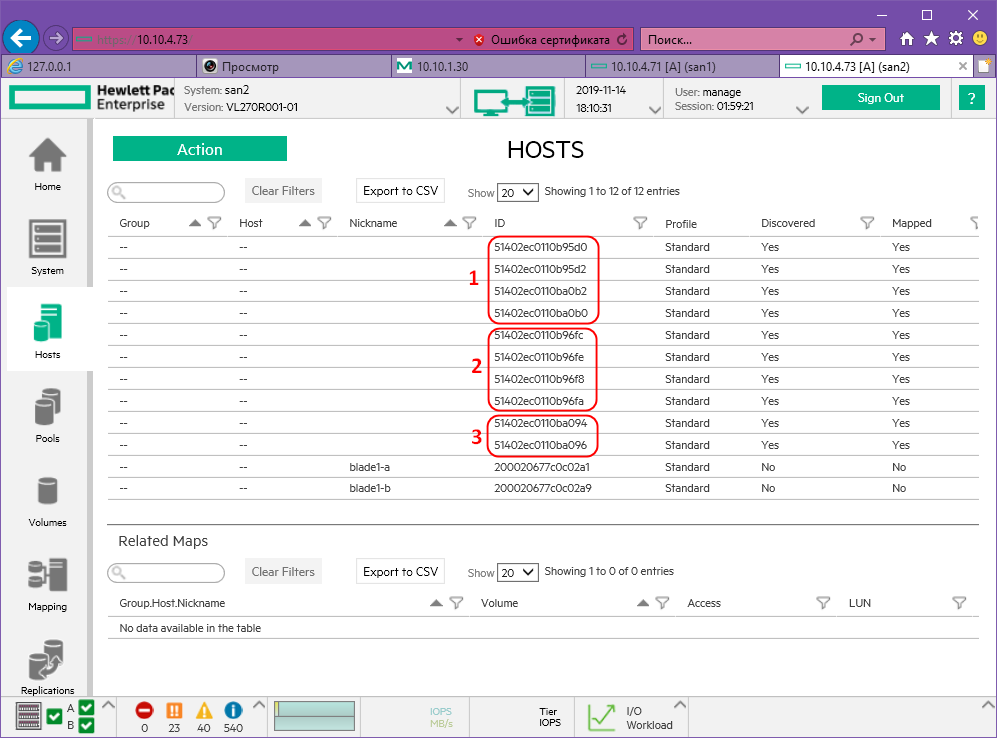Click the critical events red icon
Screen dimensions: 997x738
[x=144, y=710]
